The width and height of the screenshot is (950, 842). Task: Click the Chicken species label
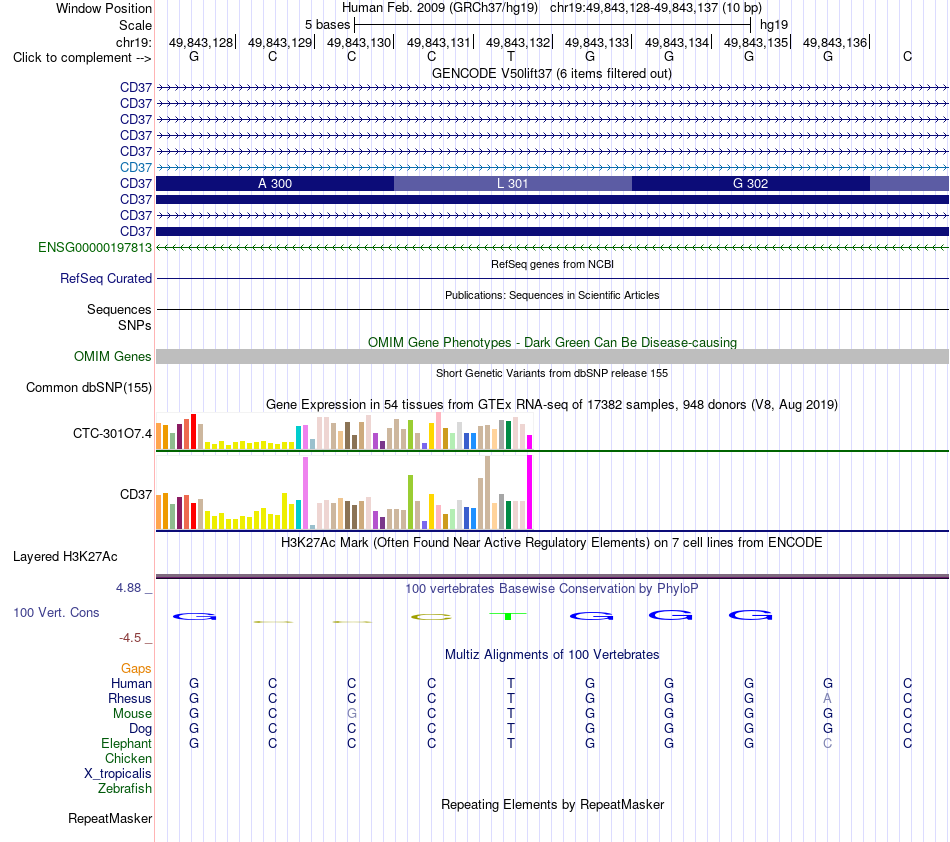[x=128, y=758]
